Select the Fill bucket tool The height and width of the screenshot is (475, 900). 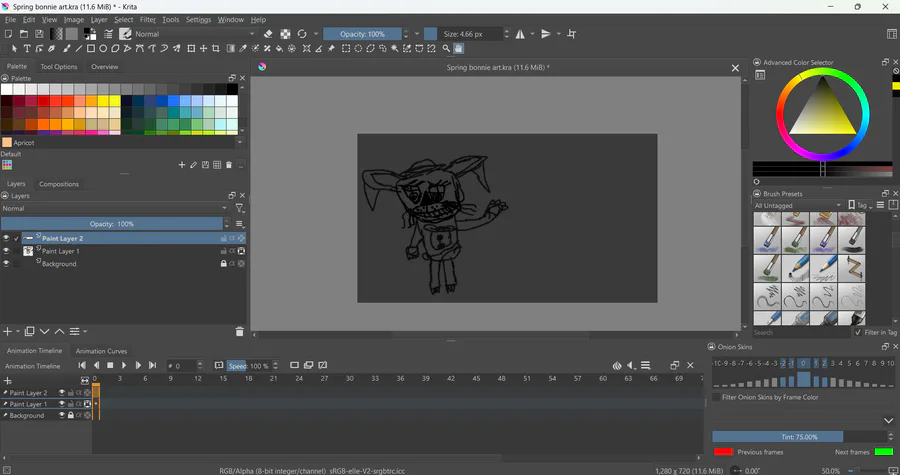point(280,49)
